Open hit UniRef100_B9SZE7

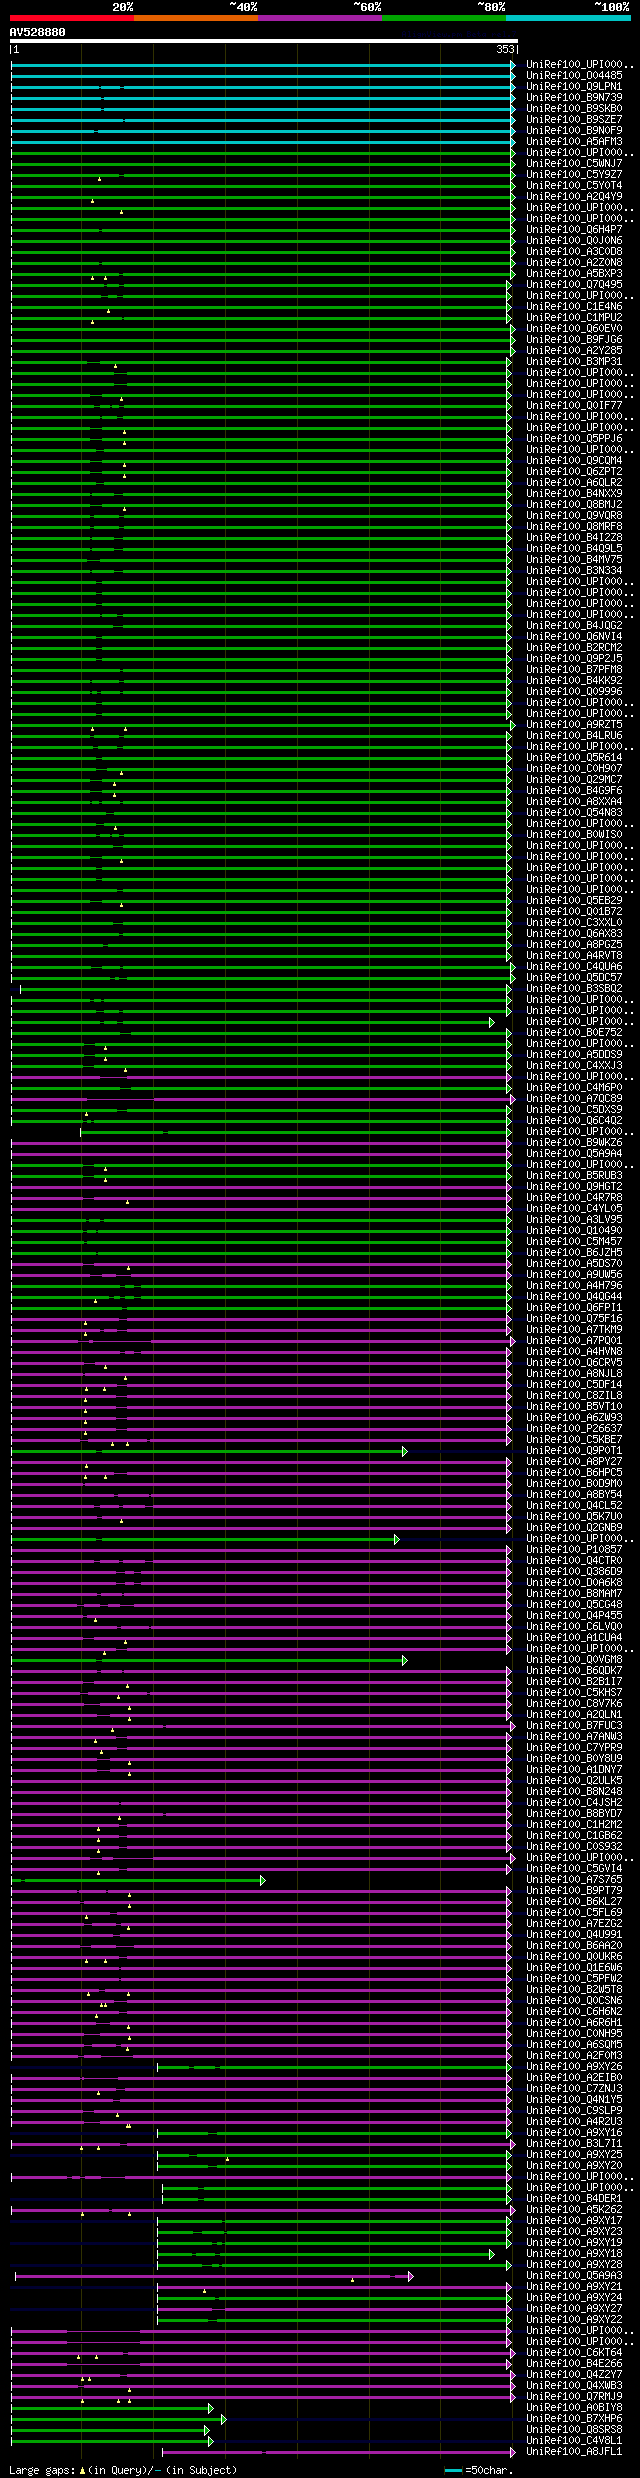tap(574, 120)
